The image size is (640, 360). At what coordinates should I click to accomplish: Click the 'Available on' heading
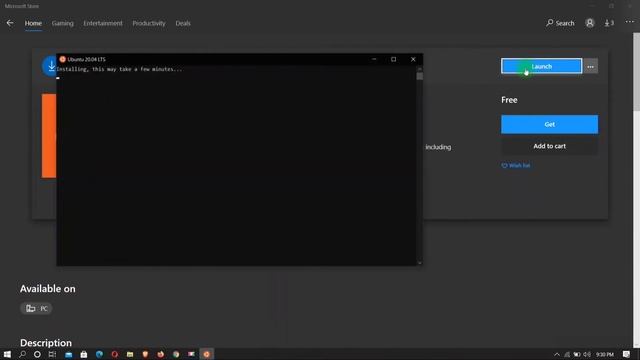[48, 289]
